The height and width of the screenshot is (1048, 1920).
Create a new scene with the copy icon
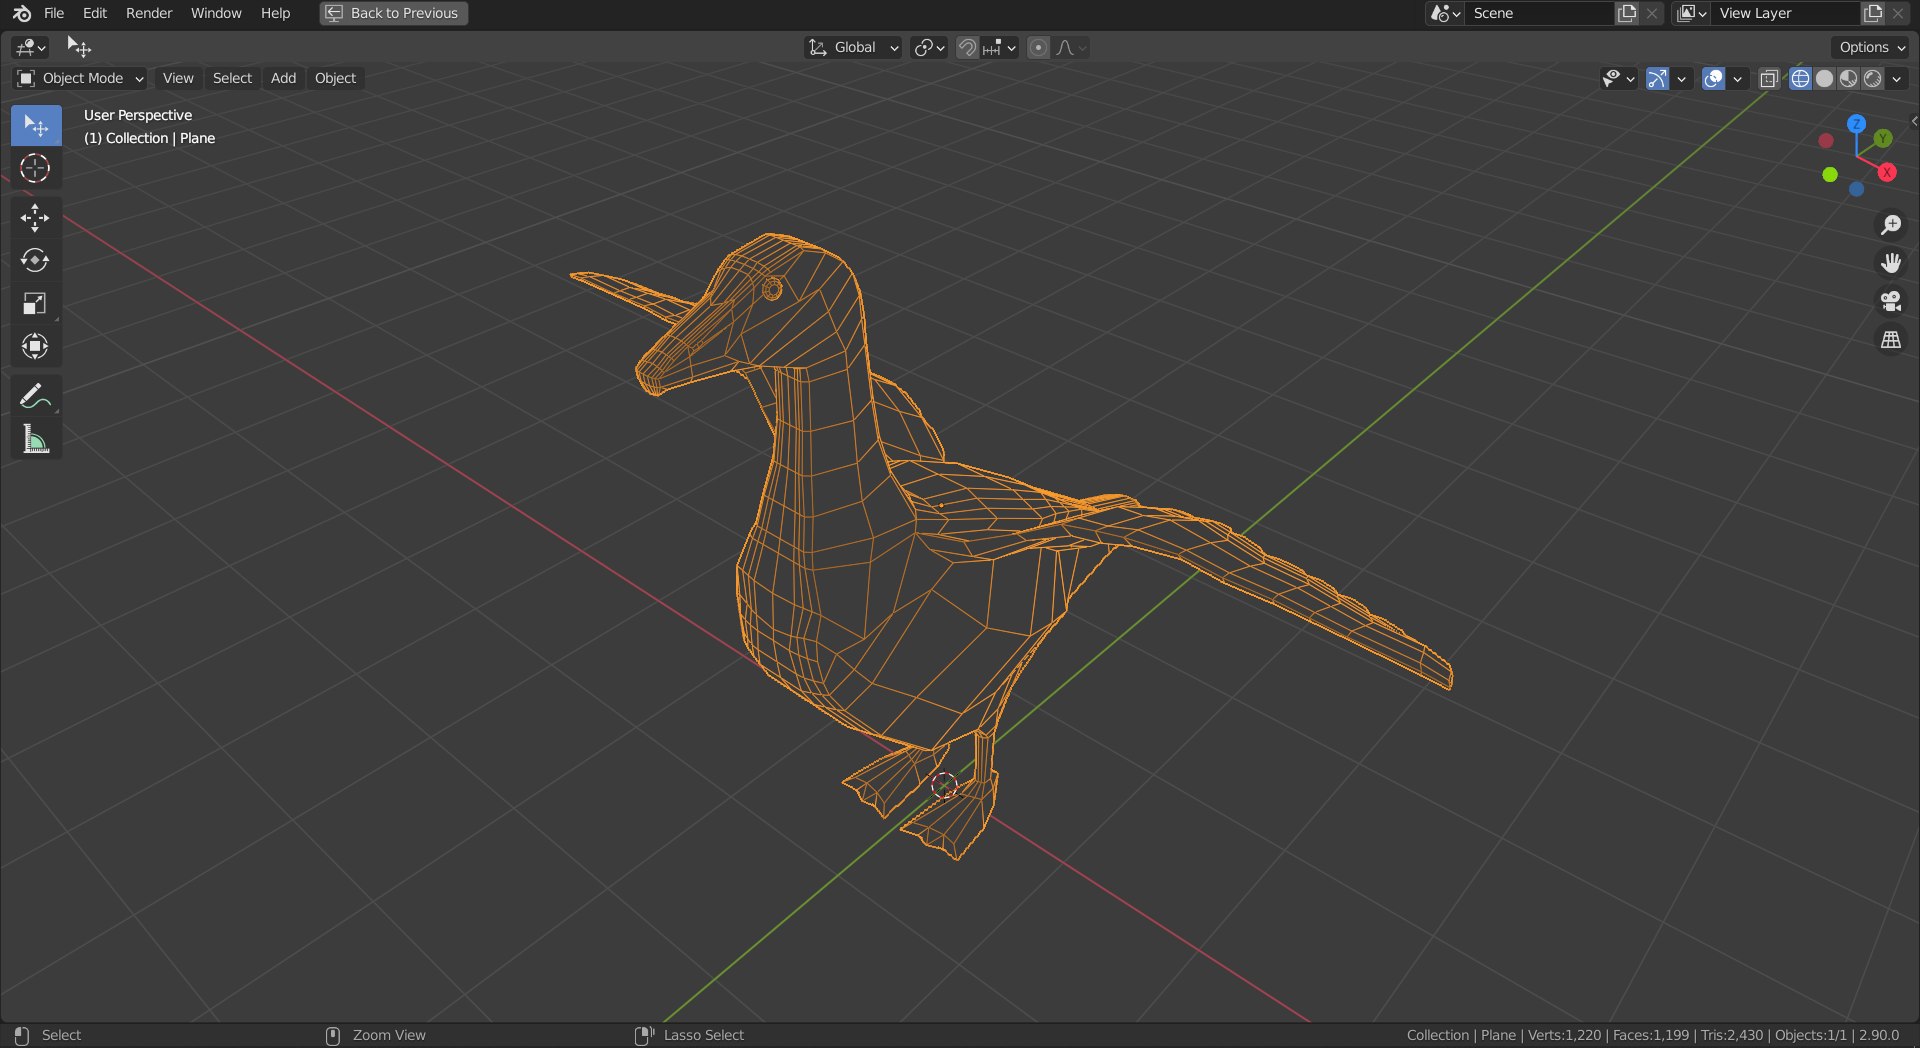[x=1627, y=13]
